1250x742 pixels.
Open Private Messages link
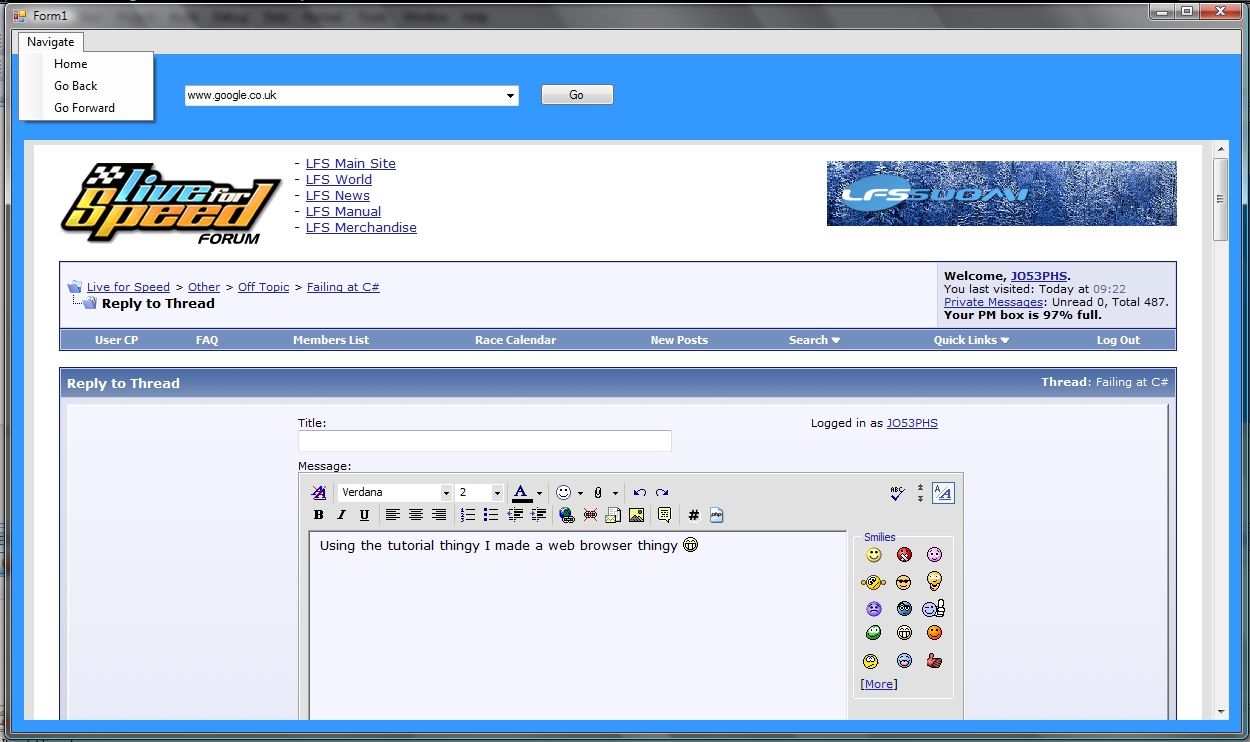995,302
